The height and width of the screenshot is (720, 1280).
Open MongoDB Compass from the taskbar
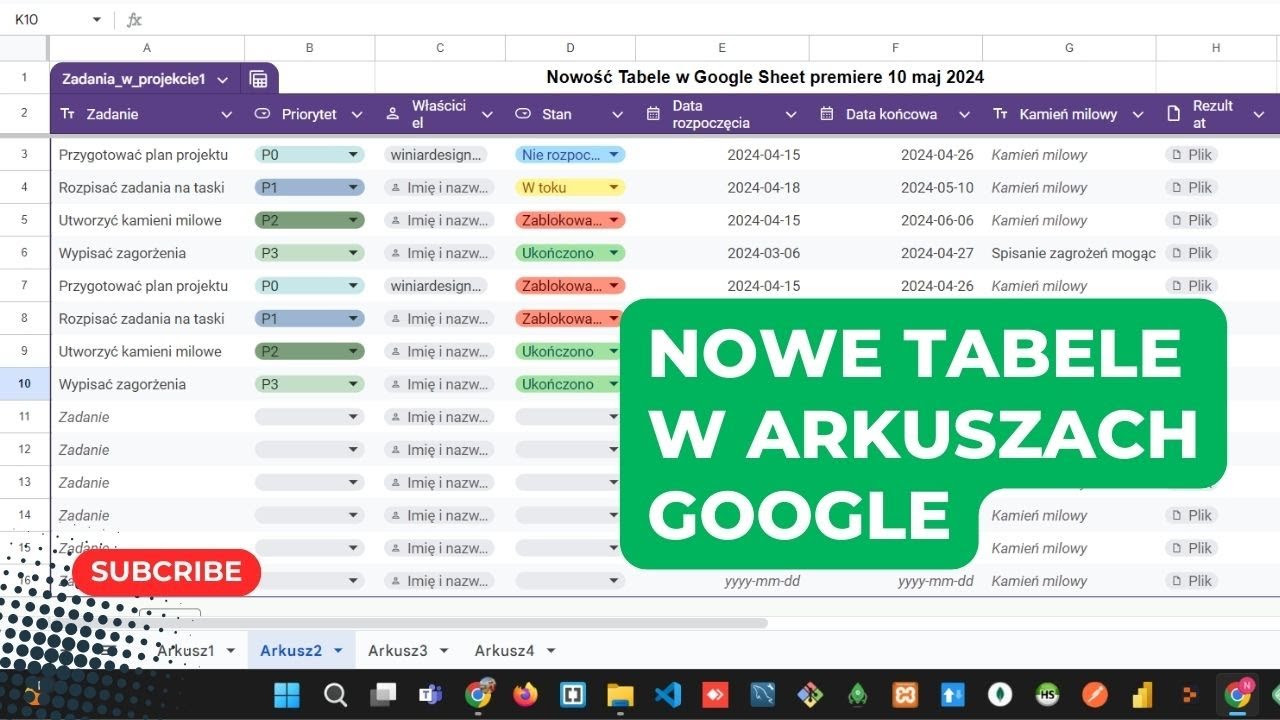point(1000,694)
